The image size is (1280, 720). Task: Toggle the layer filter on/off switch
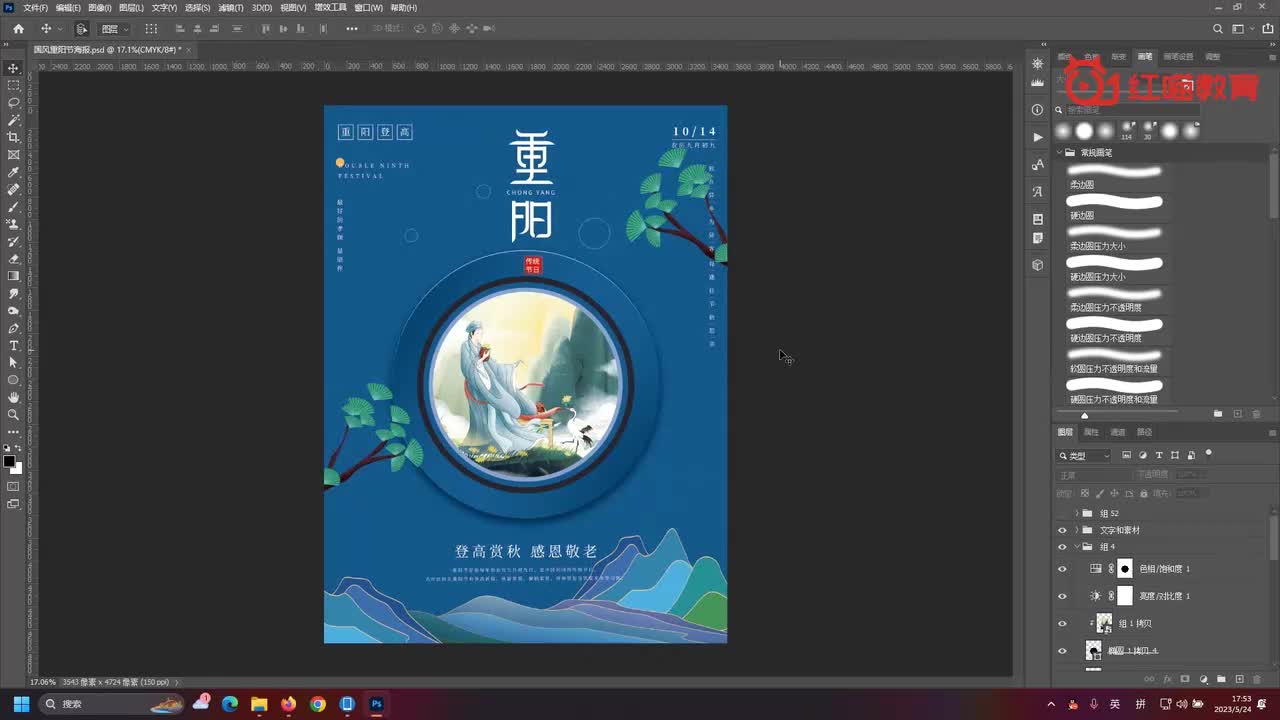[x=1208, y=454]
